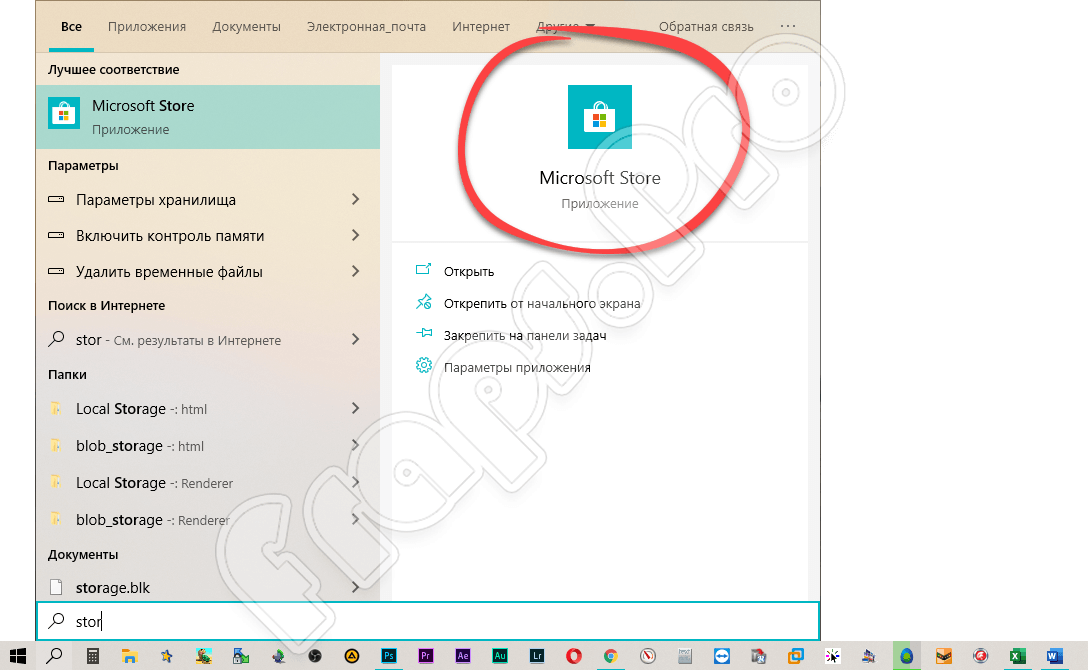Switch to the Документы tab
This screenshot has width=1088, height=670.
pyautogui.click(x=246, y=26)
